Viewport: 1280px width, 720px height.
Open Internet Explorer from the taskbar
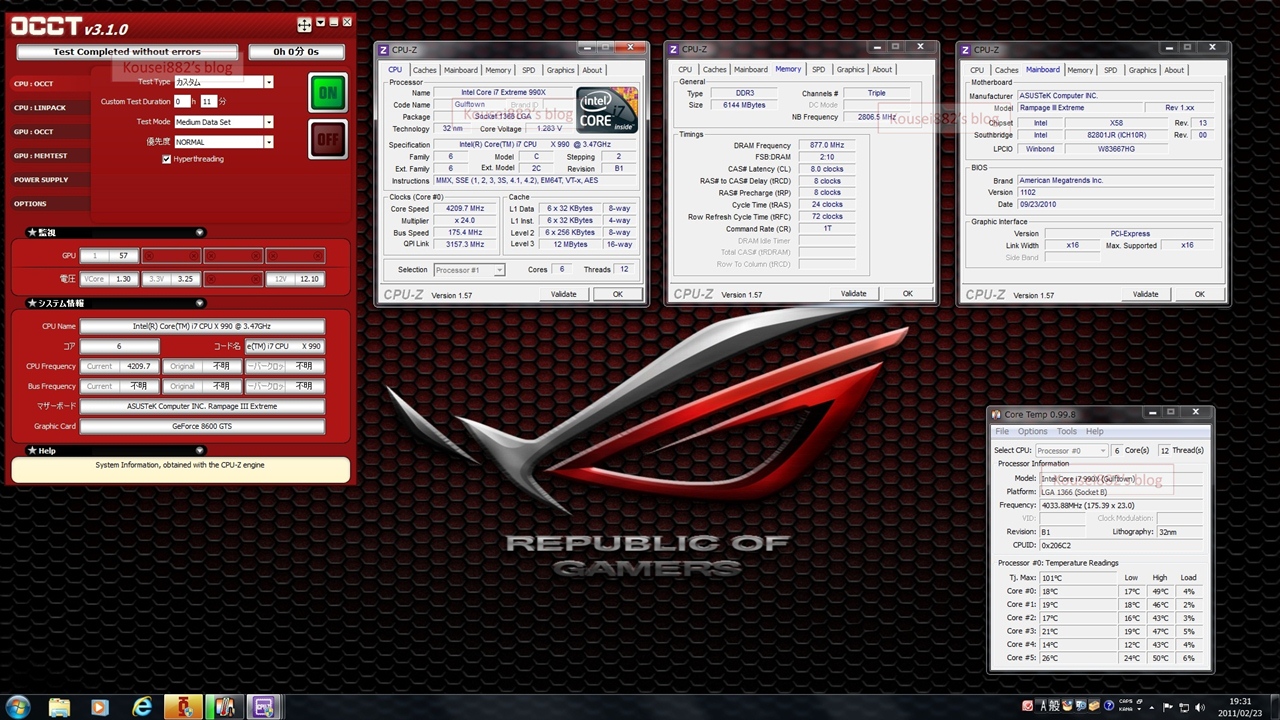tap(143, 707)
